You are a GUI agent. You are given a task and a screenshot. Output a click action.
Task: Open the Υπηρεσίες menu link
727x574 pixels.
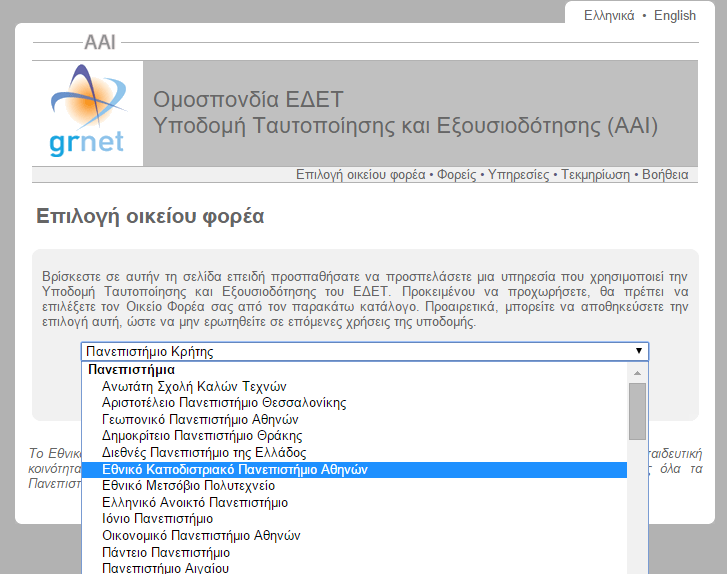point(518,175)
